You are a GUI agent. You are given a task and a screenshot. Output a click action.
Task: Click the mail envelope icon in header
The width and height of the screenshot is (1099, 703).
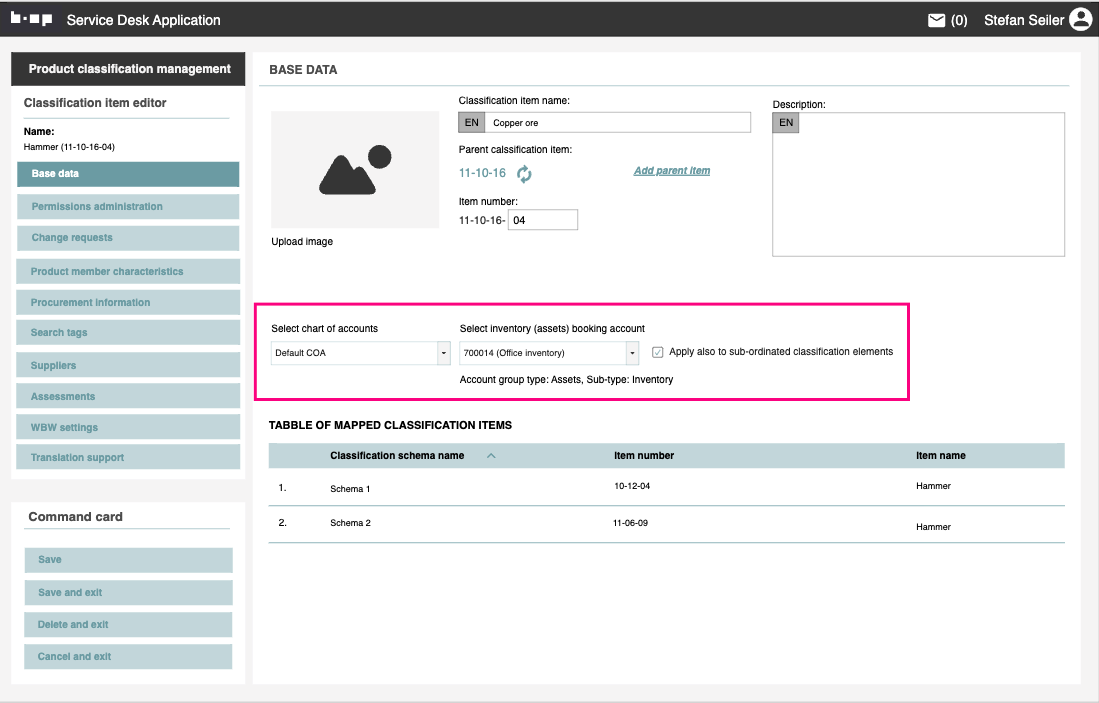pos(936,20)
